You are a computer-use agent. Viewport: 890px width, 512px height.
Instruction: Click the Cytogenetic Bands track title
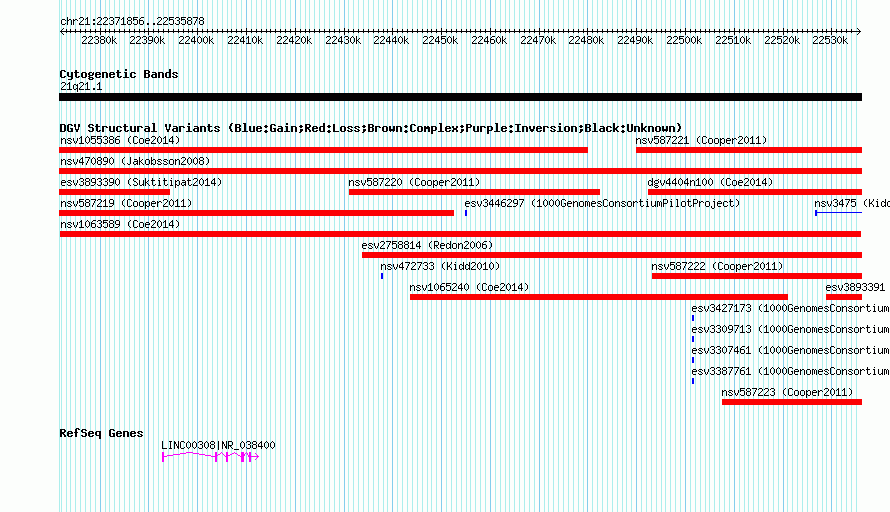pos(119,74)
